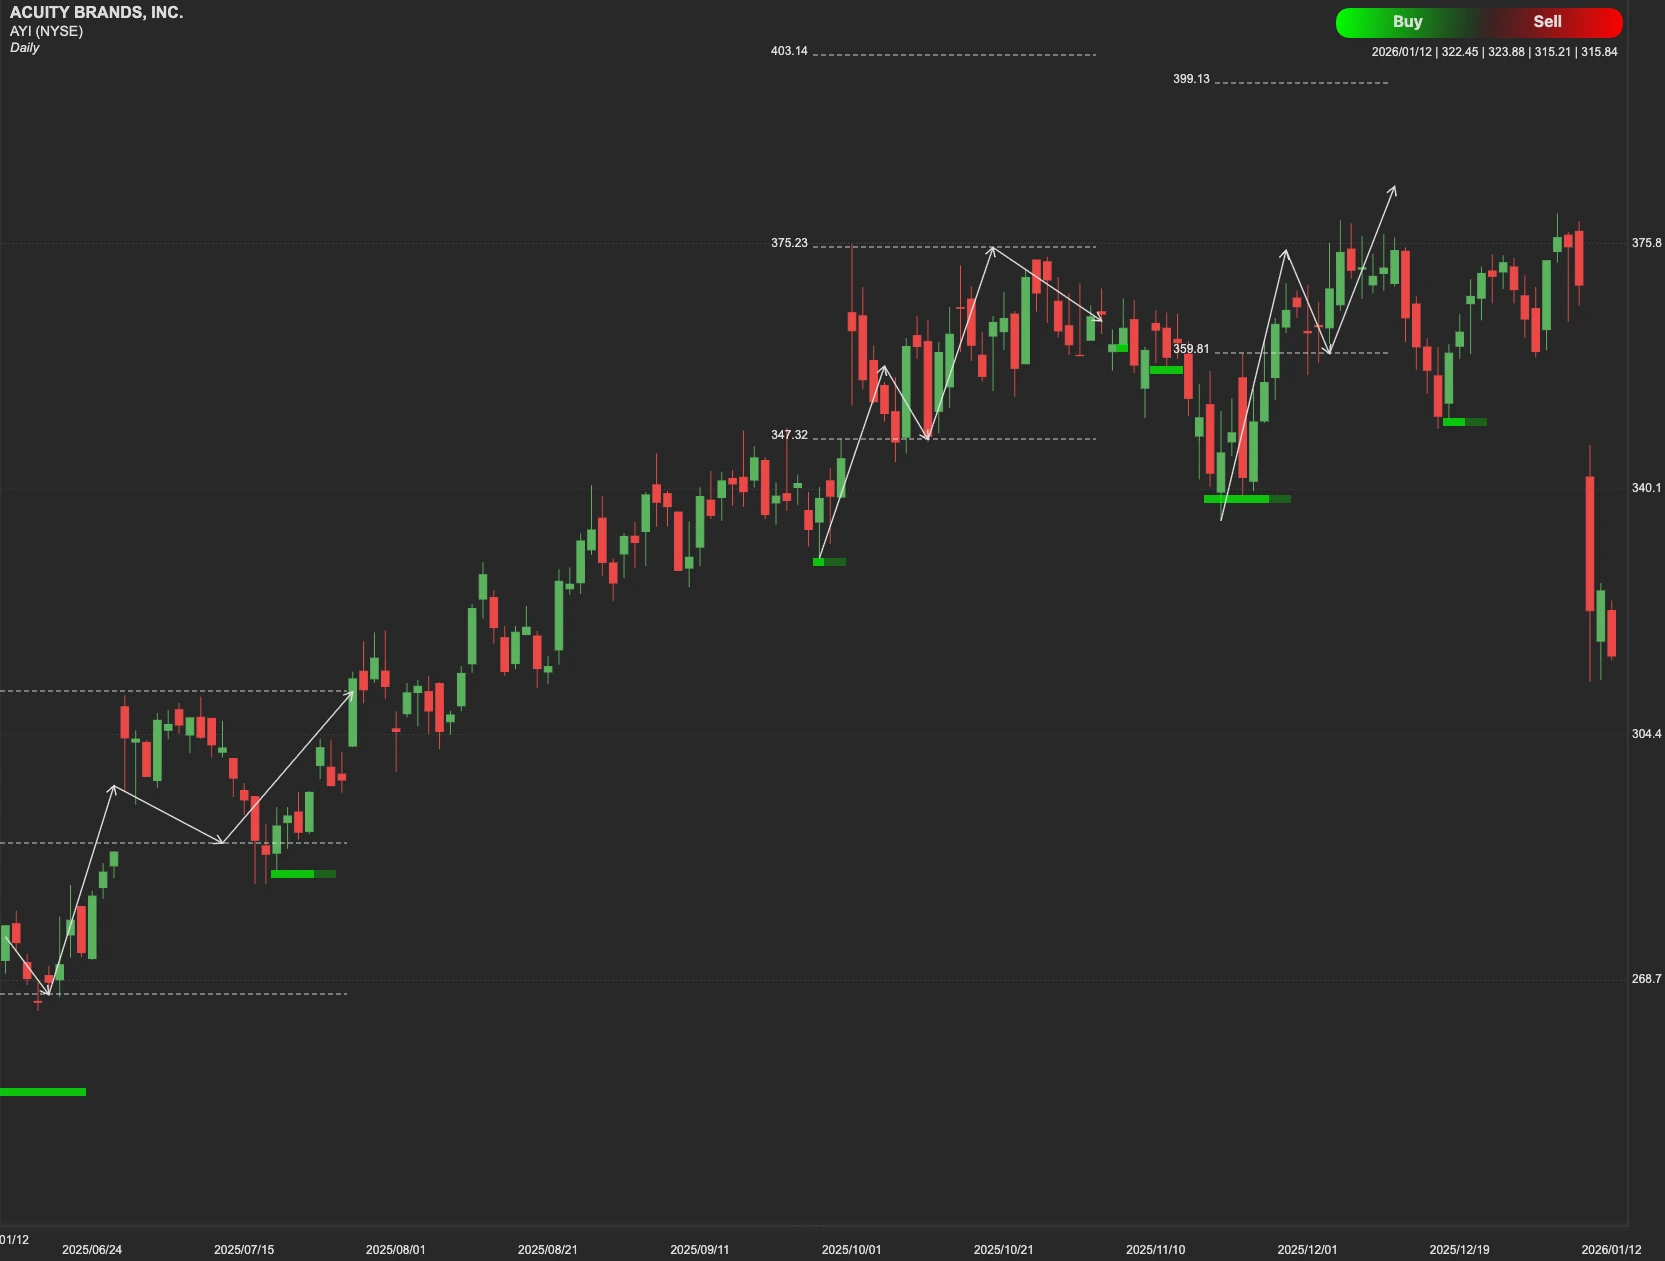Select the green demand zone below 340
The width and height of the screenshot is (1665, 1261).
(x=1245, y=498)
